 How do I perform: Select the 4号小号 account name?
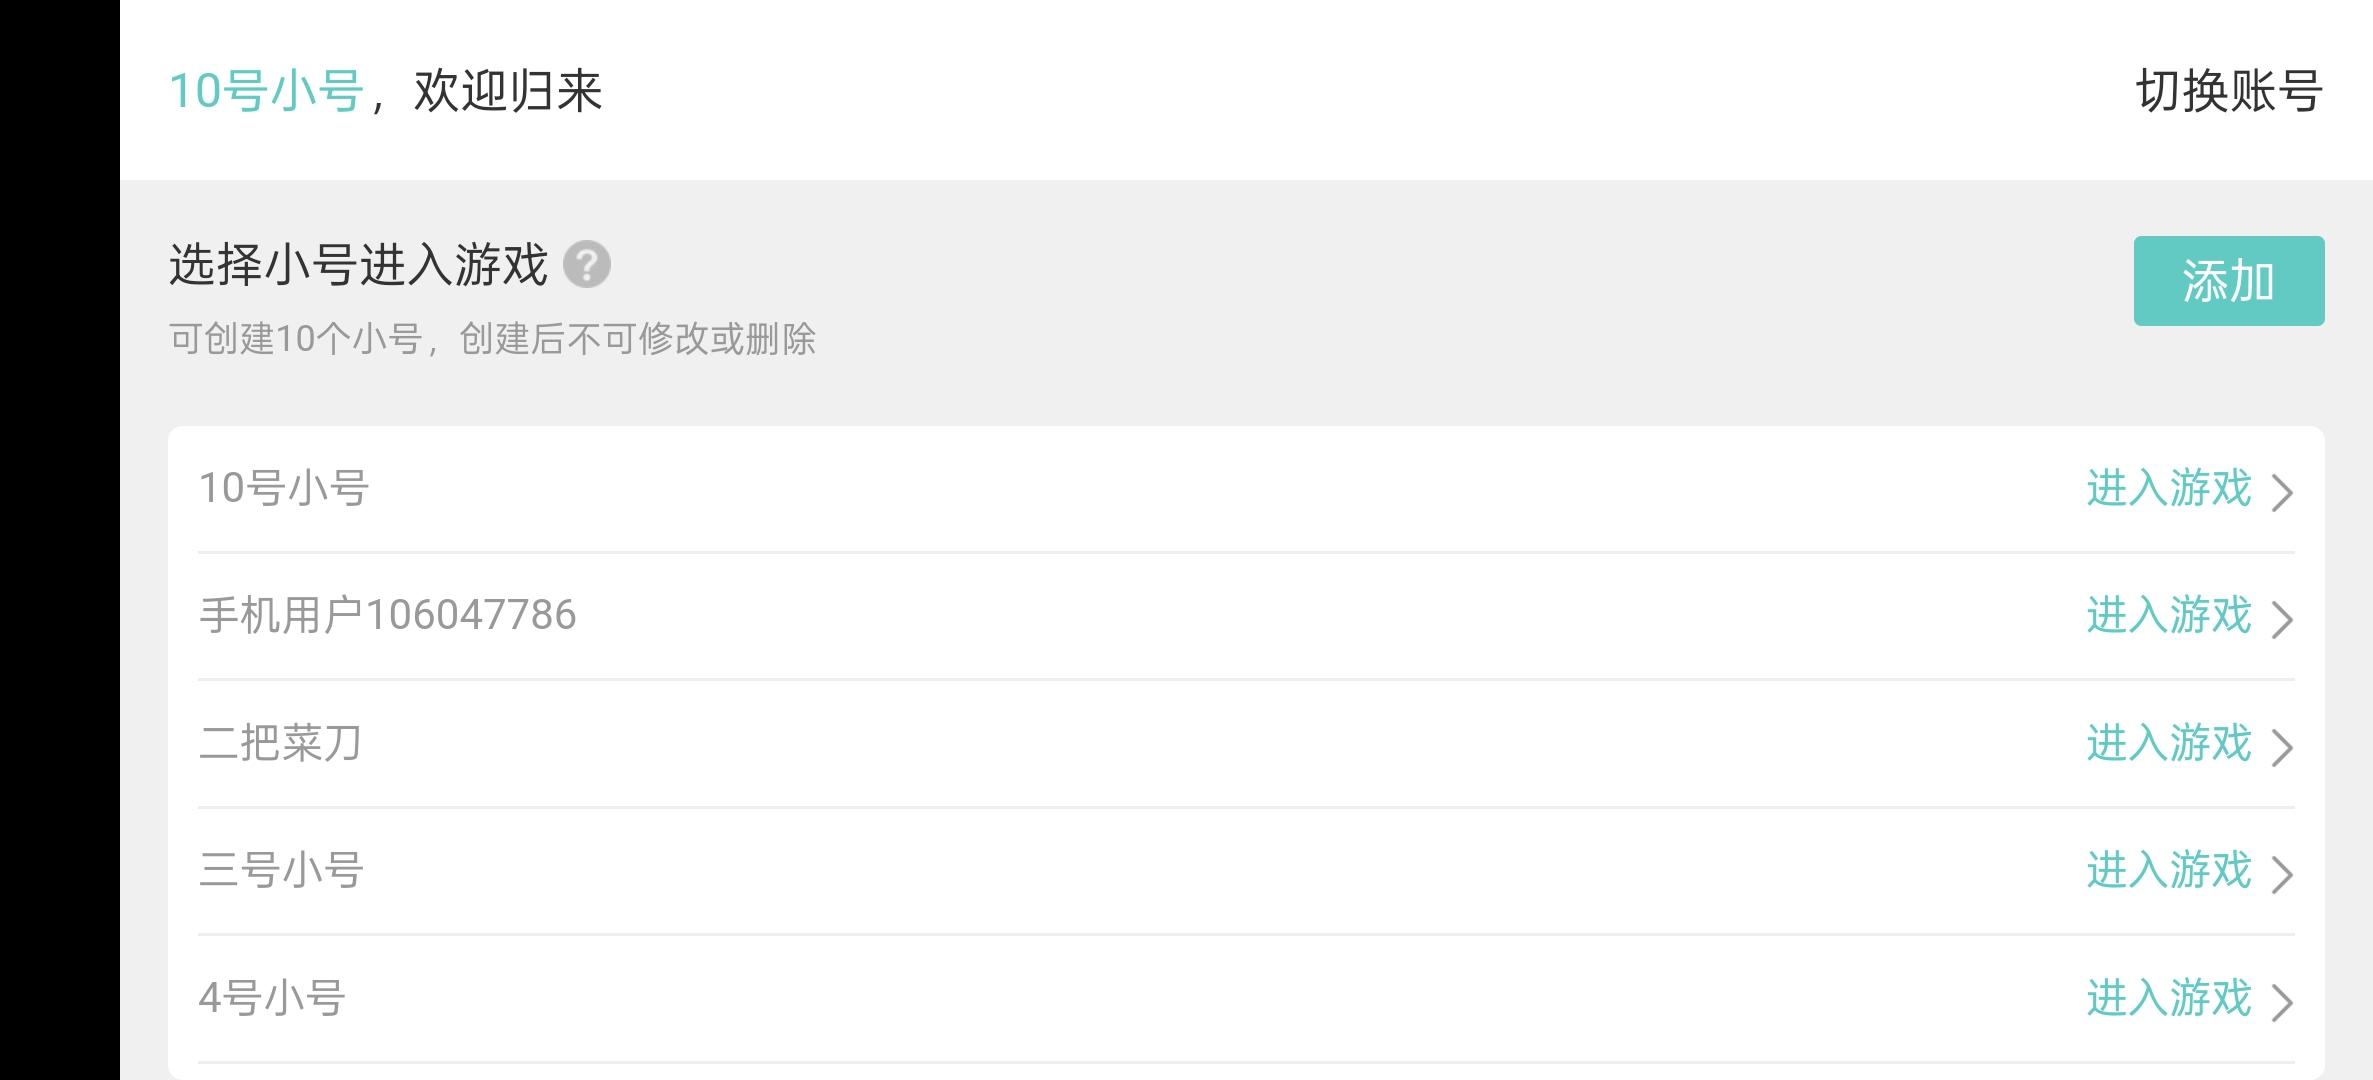pos(272,998)
